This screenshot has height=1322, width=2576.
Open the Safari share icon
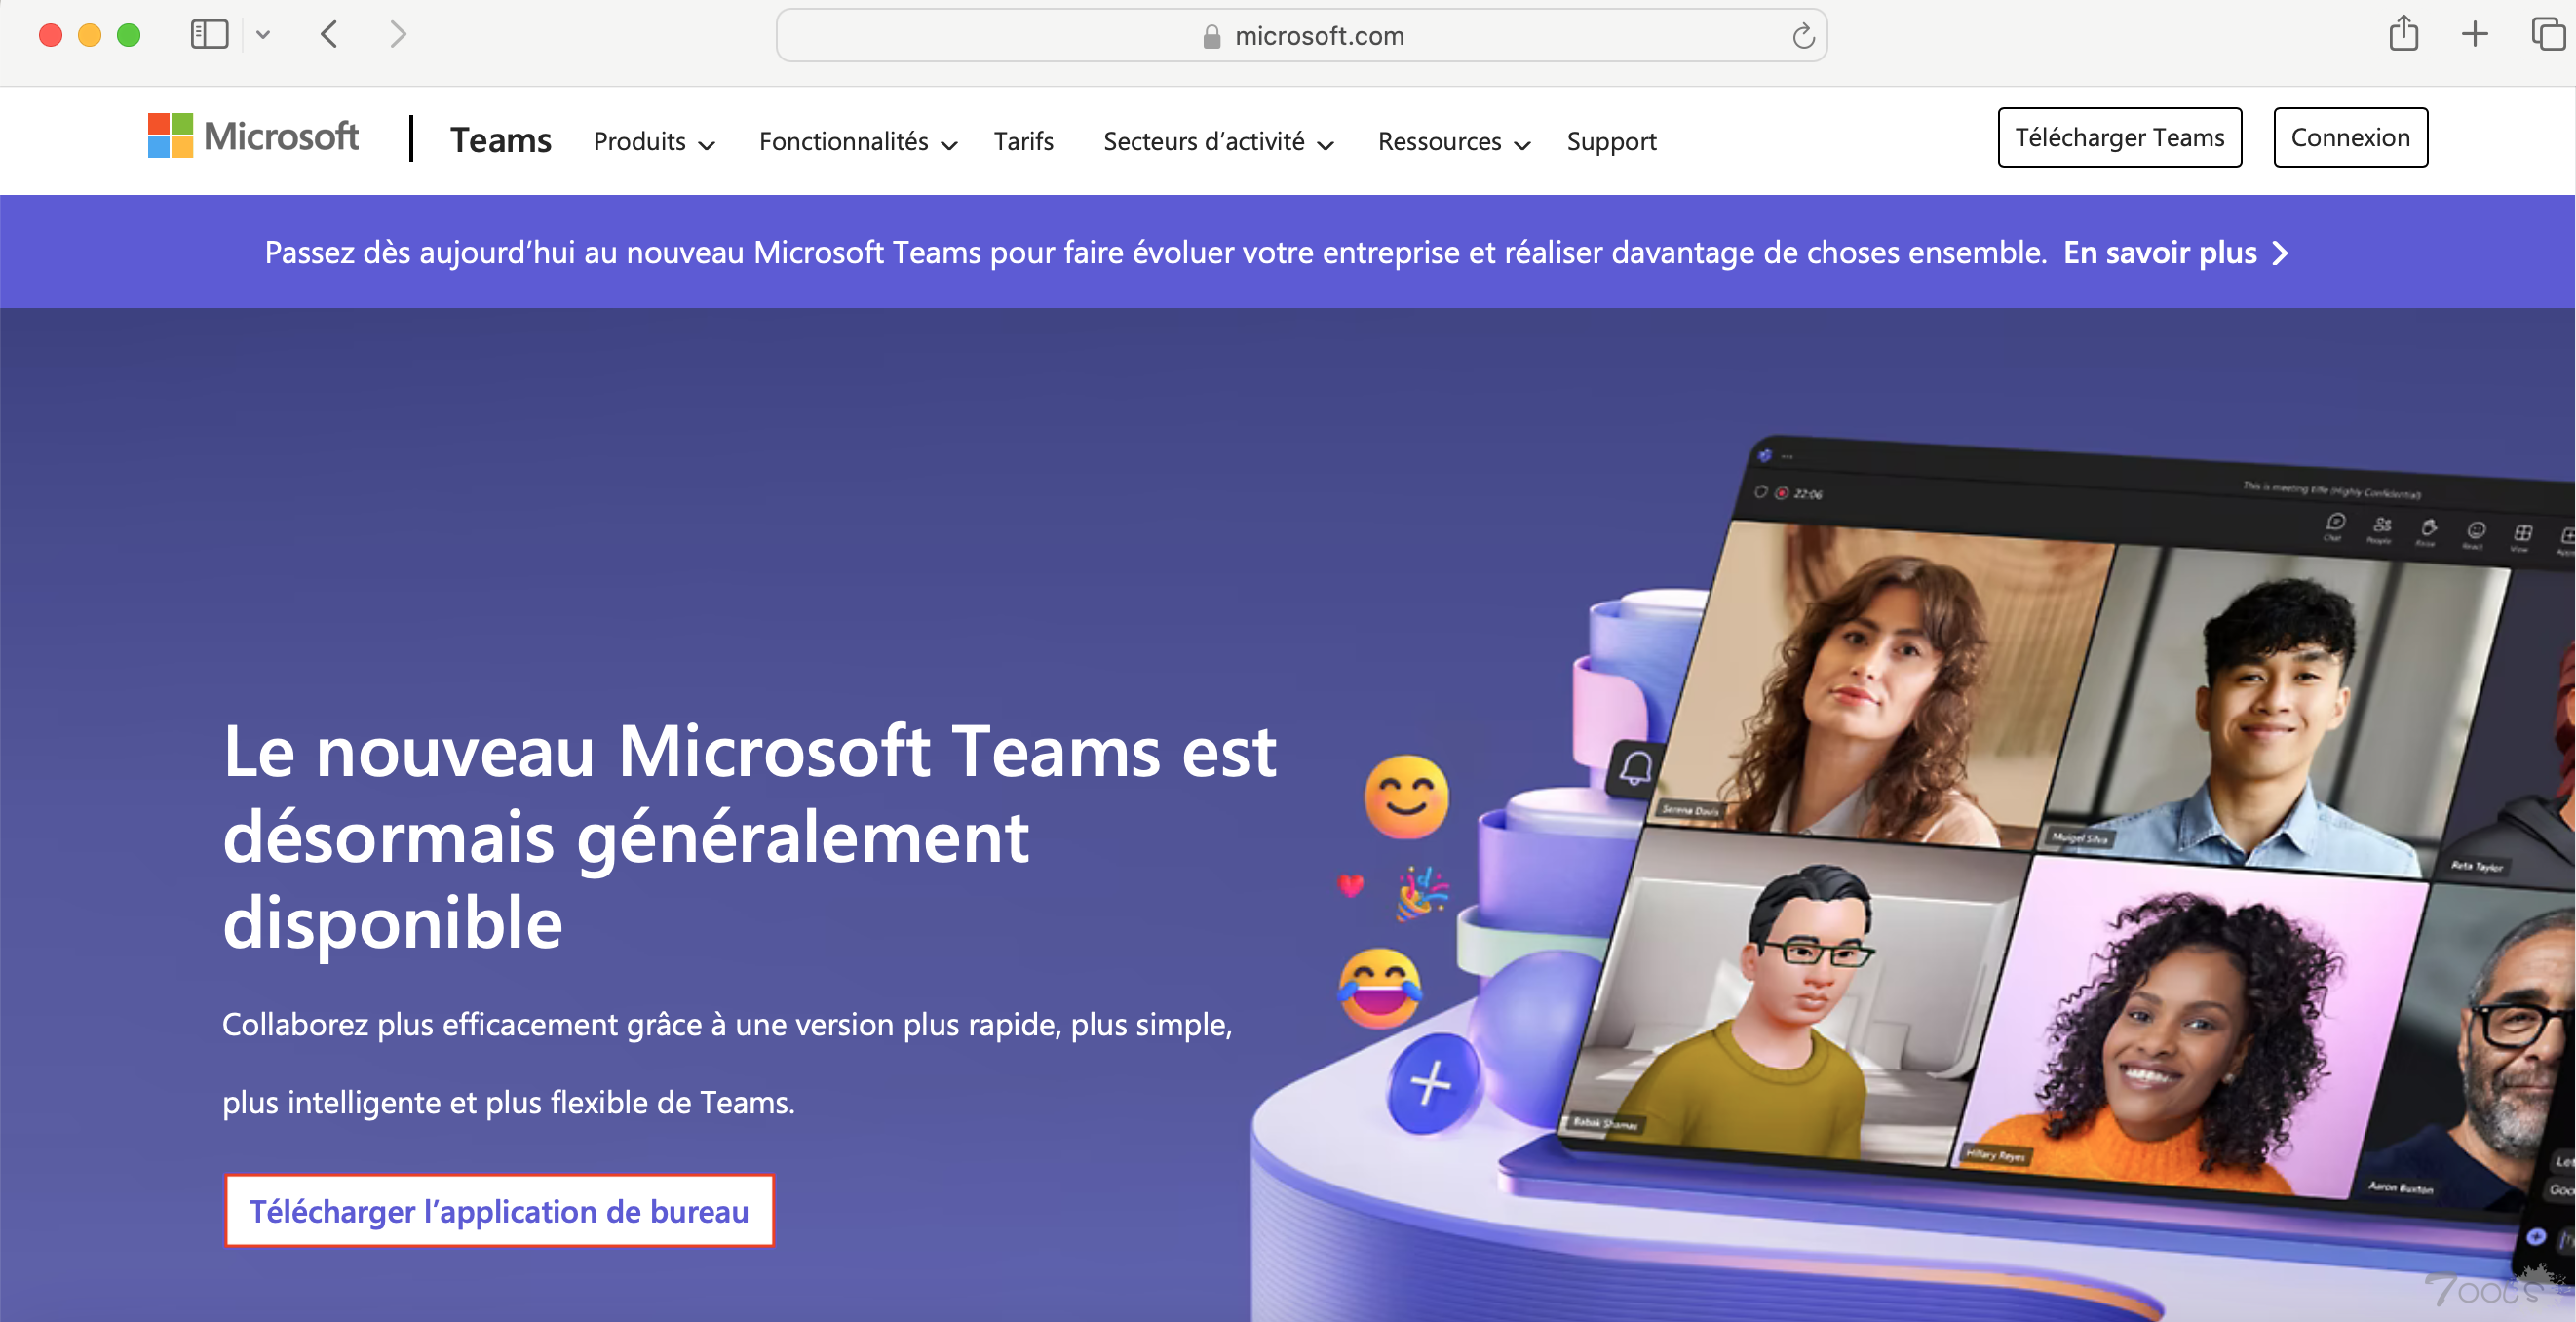pyautogui.click(x=2403, y=34)
